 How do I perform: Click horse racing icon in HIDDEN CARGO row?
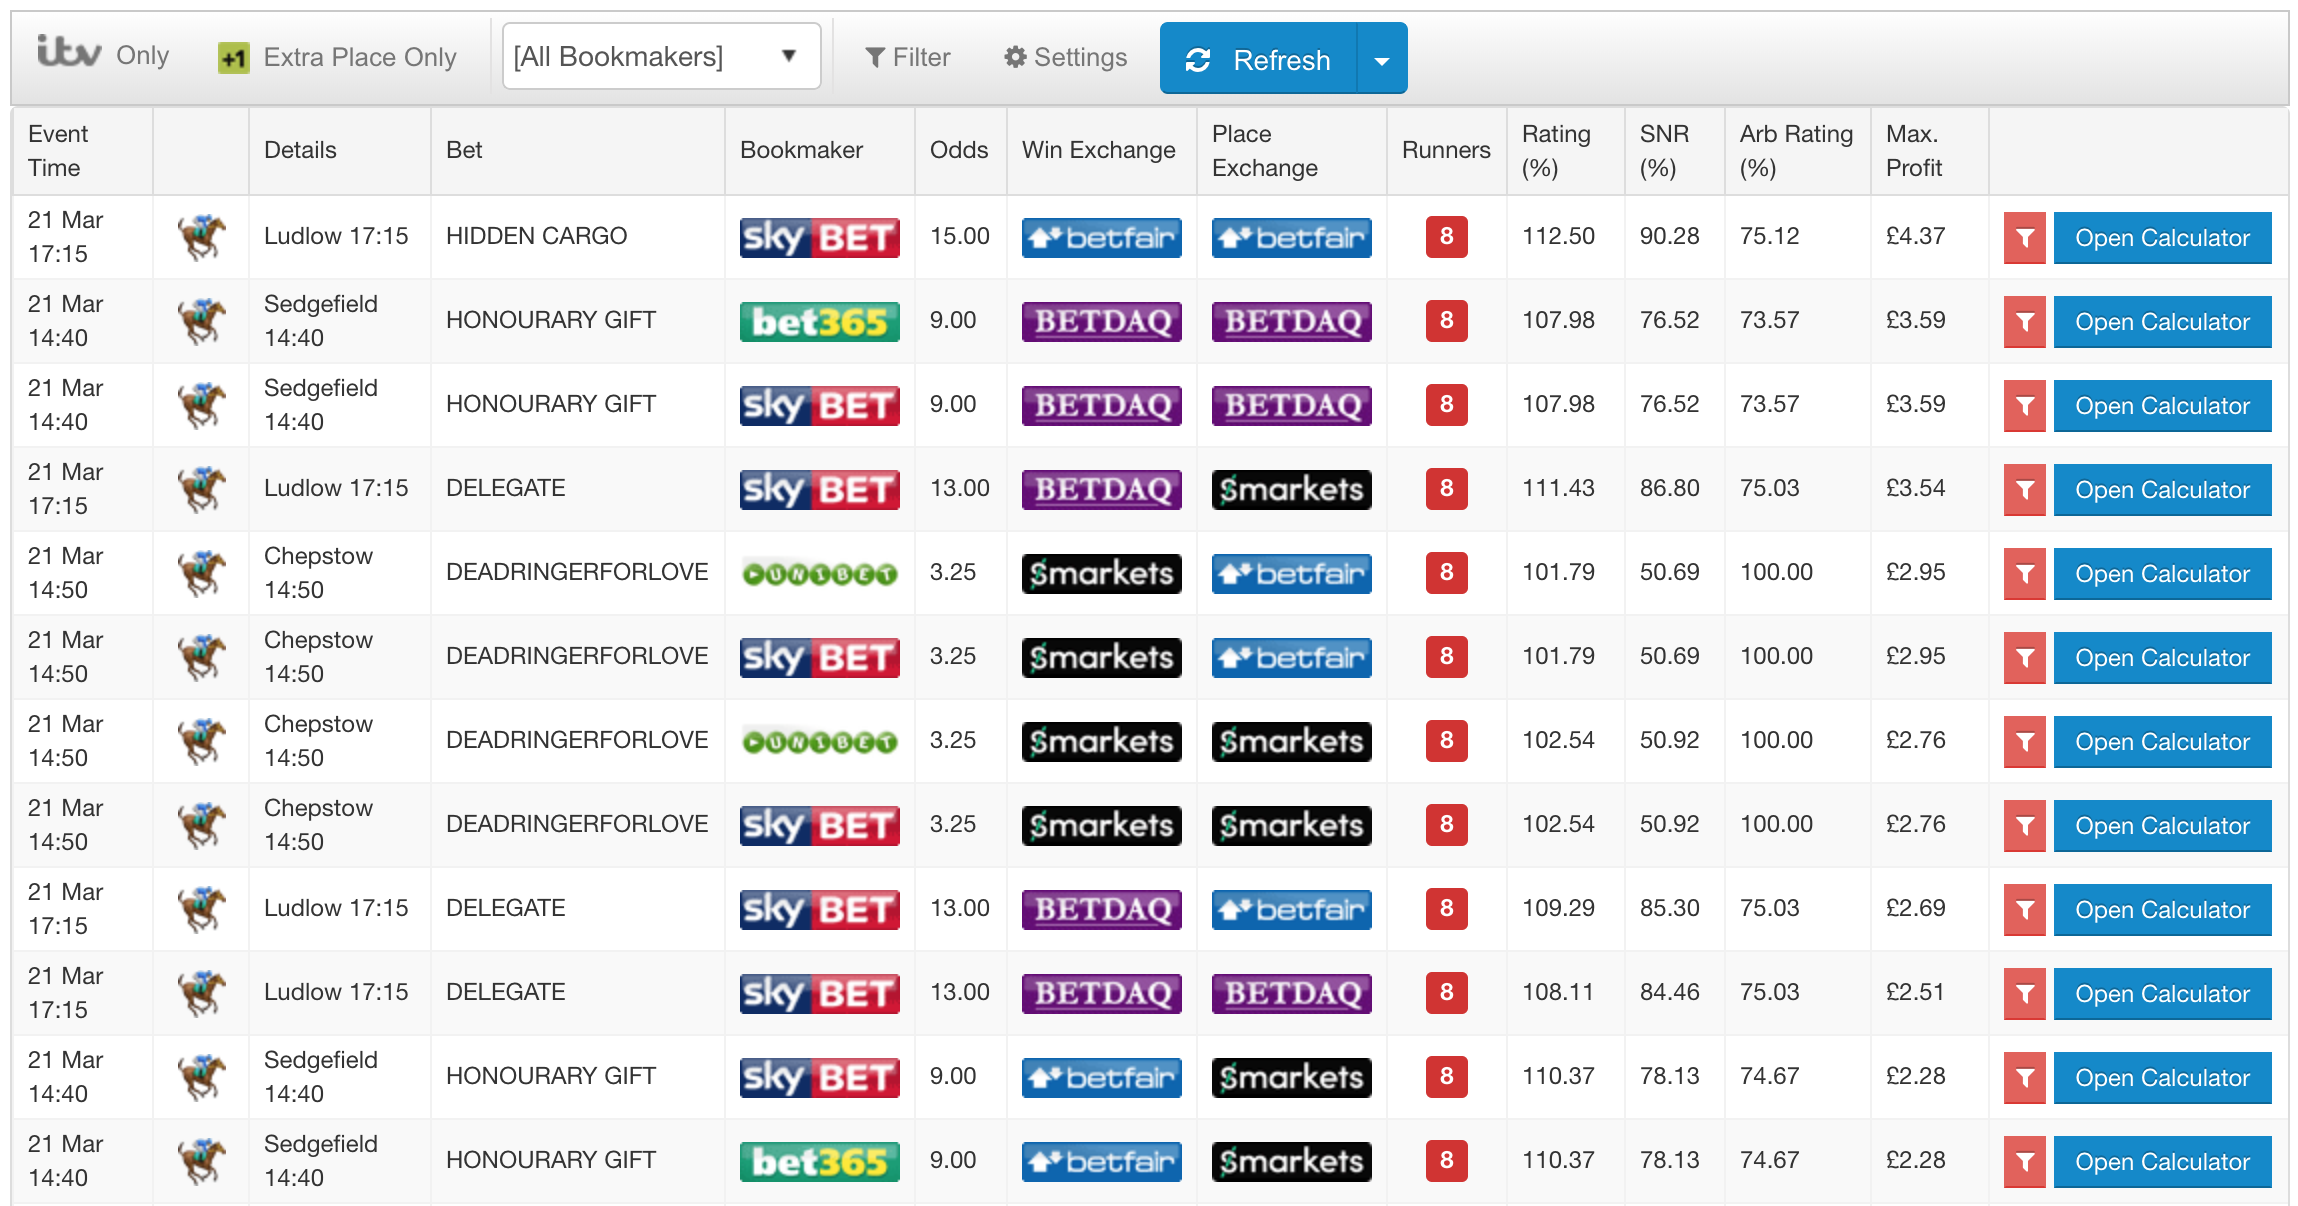pyautogui.click(x=201, y=238)
